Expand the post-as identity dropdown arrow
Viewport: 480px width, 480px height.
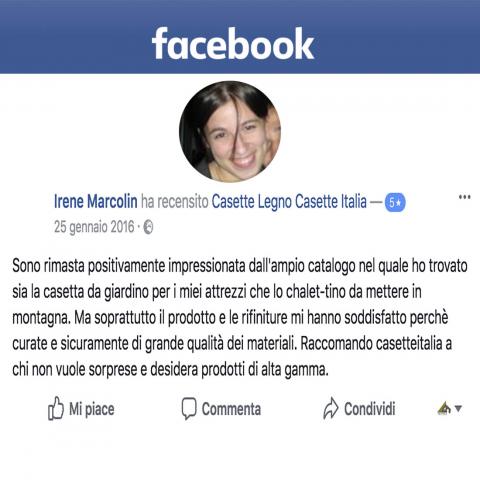[x=458, y=409]
